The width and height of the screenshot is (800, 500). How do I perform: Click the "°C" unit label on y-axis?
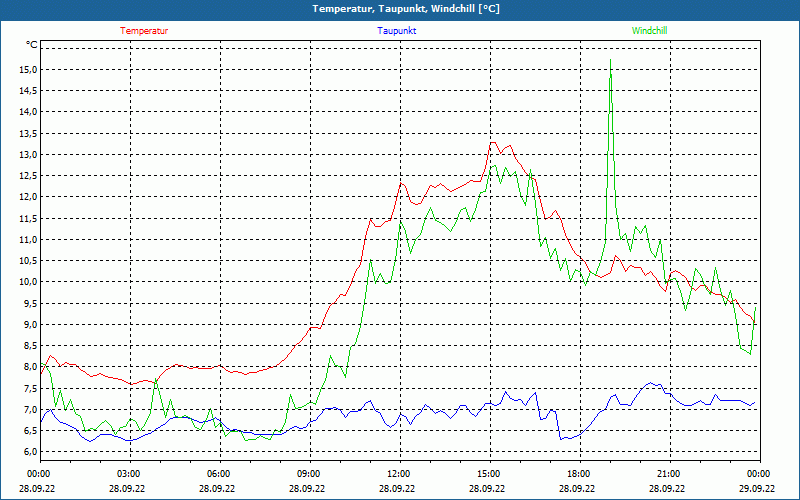coord(32,45)
